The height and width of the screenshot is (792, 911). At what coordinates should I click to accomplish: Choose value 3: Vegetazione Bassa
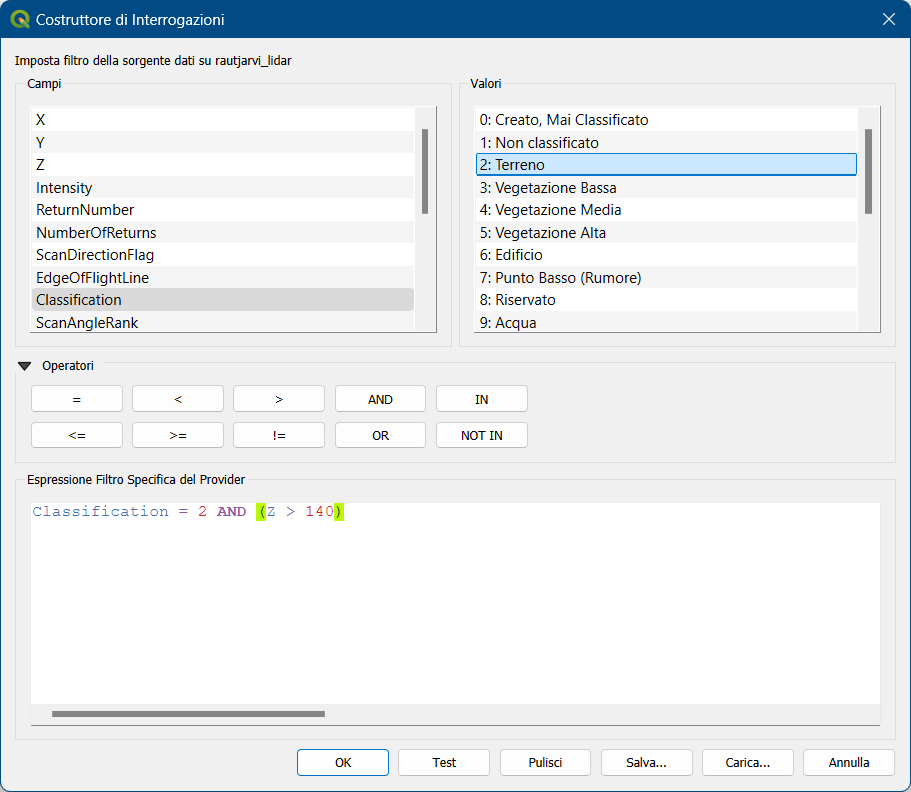pyautogui.click(x=666, y=188)
